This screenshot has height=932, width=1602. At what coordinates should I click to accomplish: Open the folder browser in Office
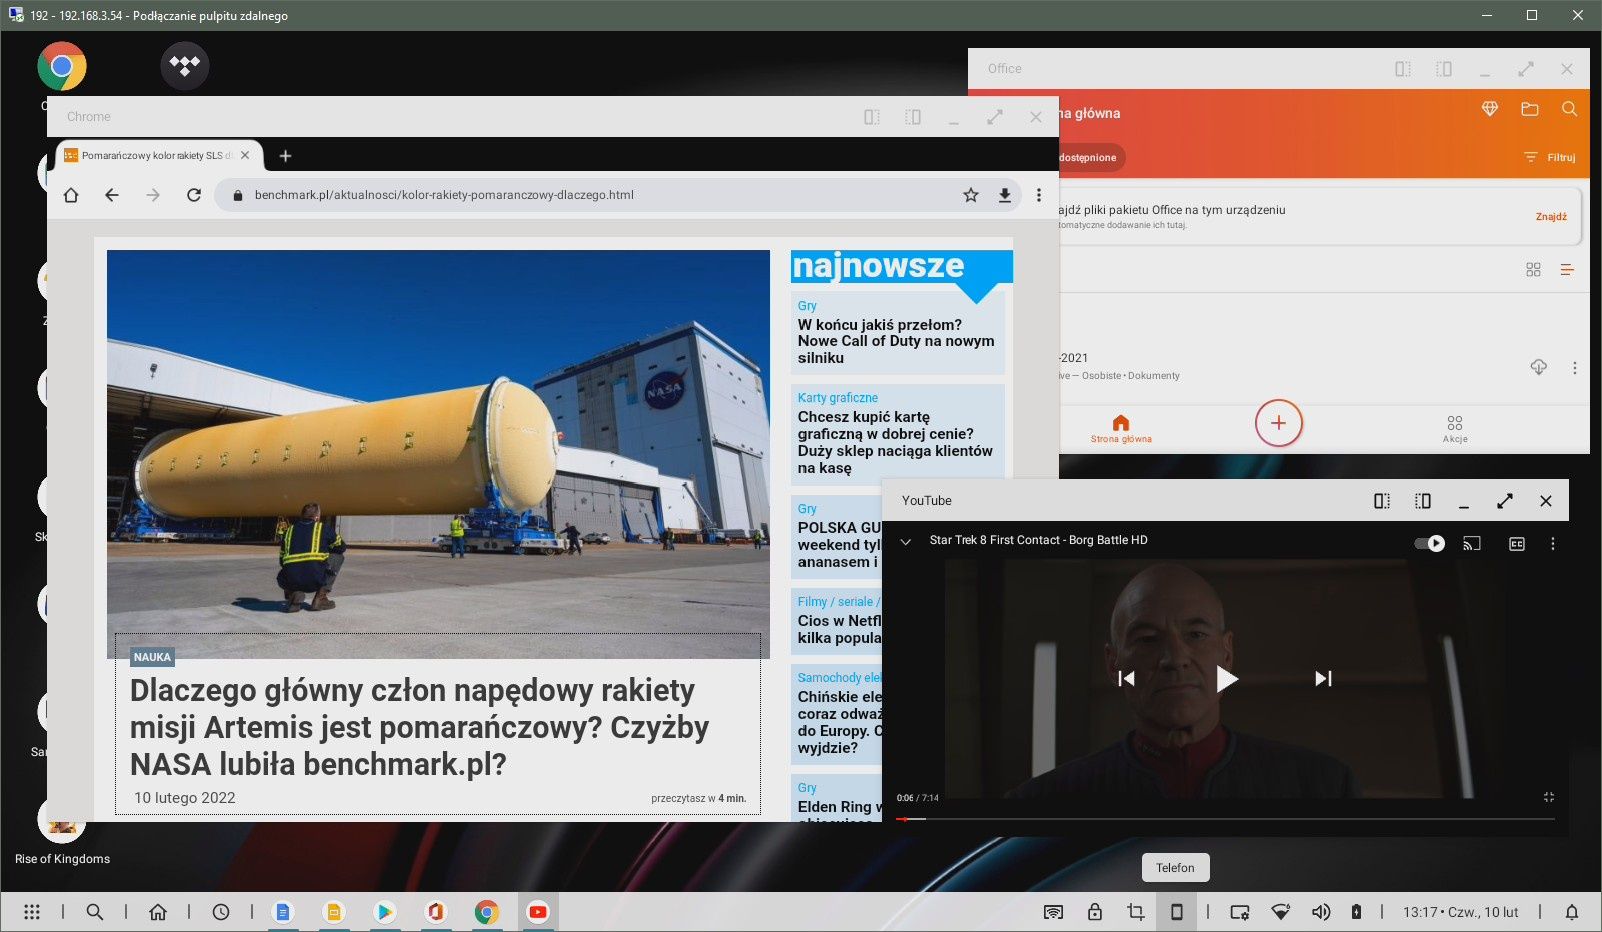click(1530, 109)
